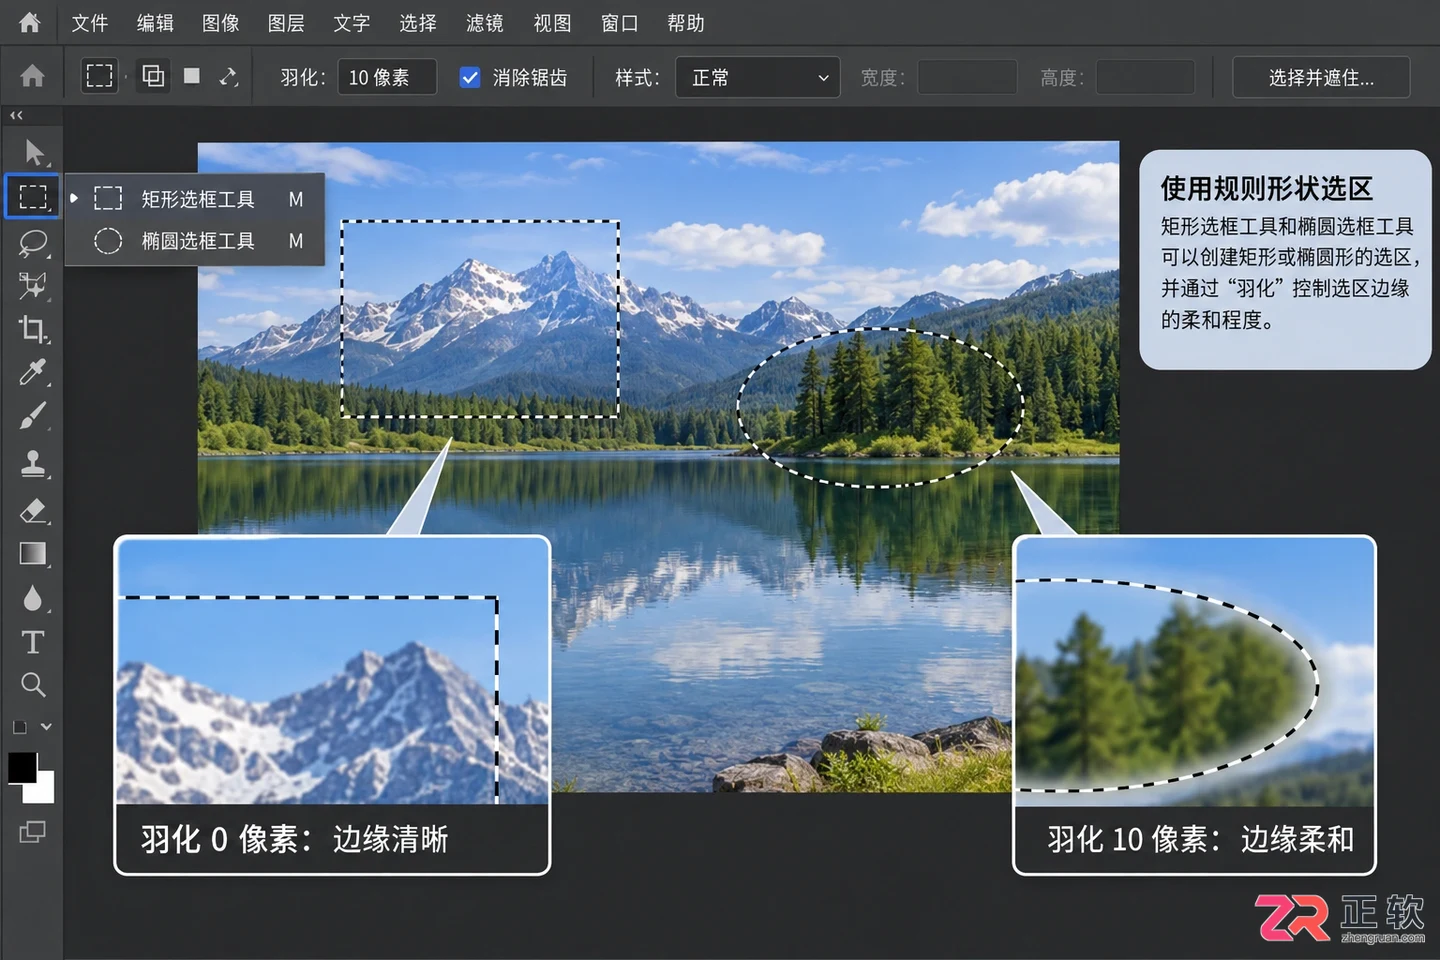
Task: Toggle the 消除锯齿 checkbox
Action: (x=470, y=77)
